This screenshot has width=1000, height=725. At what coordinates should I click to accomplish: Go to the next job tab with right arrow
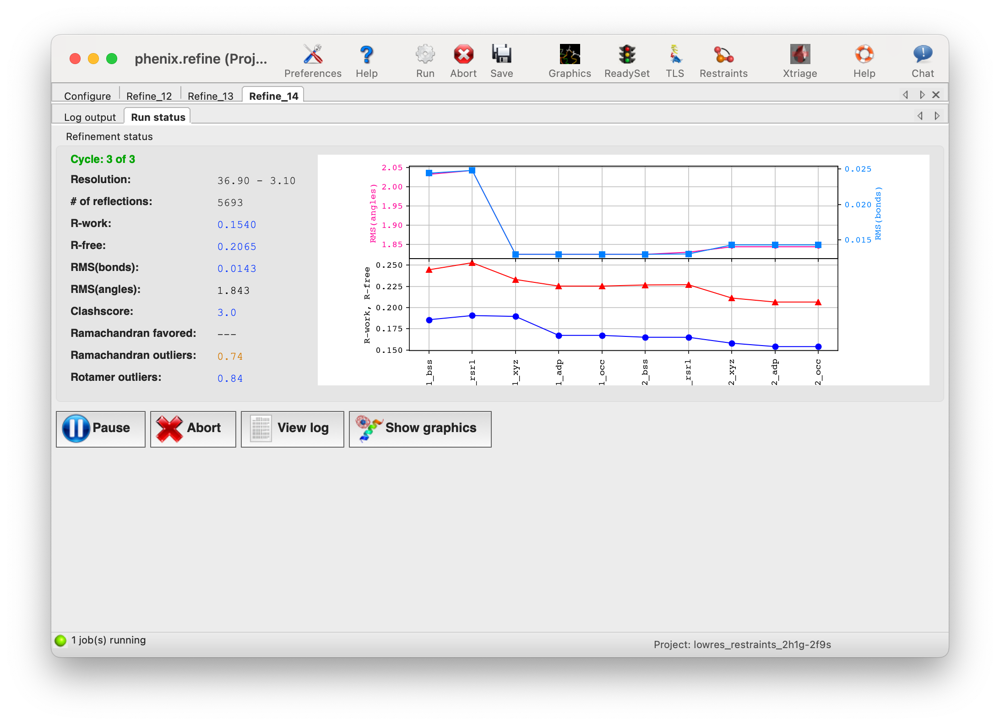922,94
